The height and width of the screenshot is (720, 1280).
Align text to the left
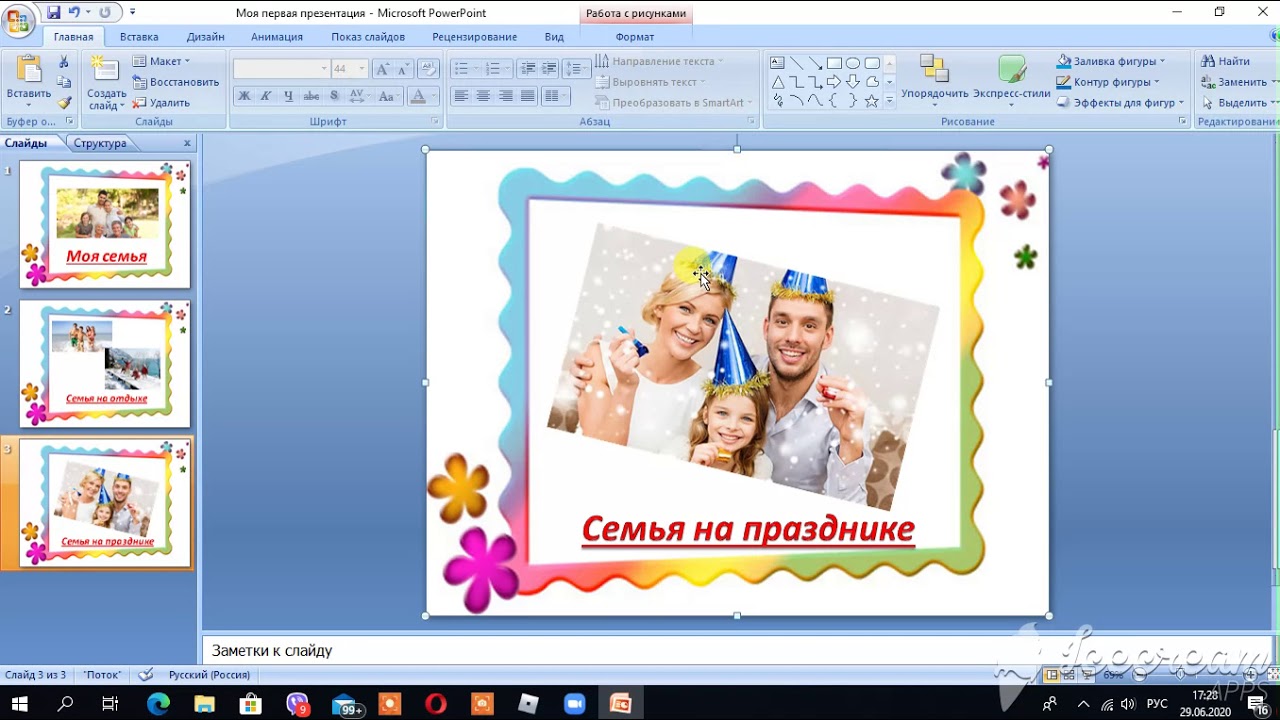[x=461, y=96]
